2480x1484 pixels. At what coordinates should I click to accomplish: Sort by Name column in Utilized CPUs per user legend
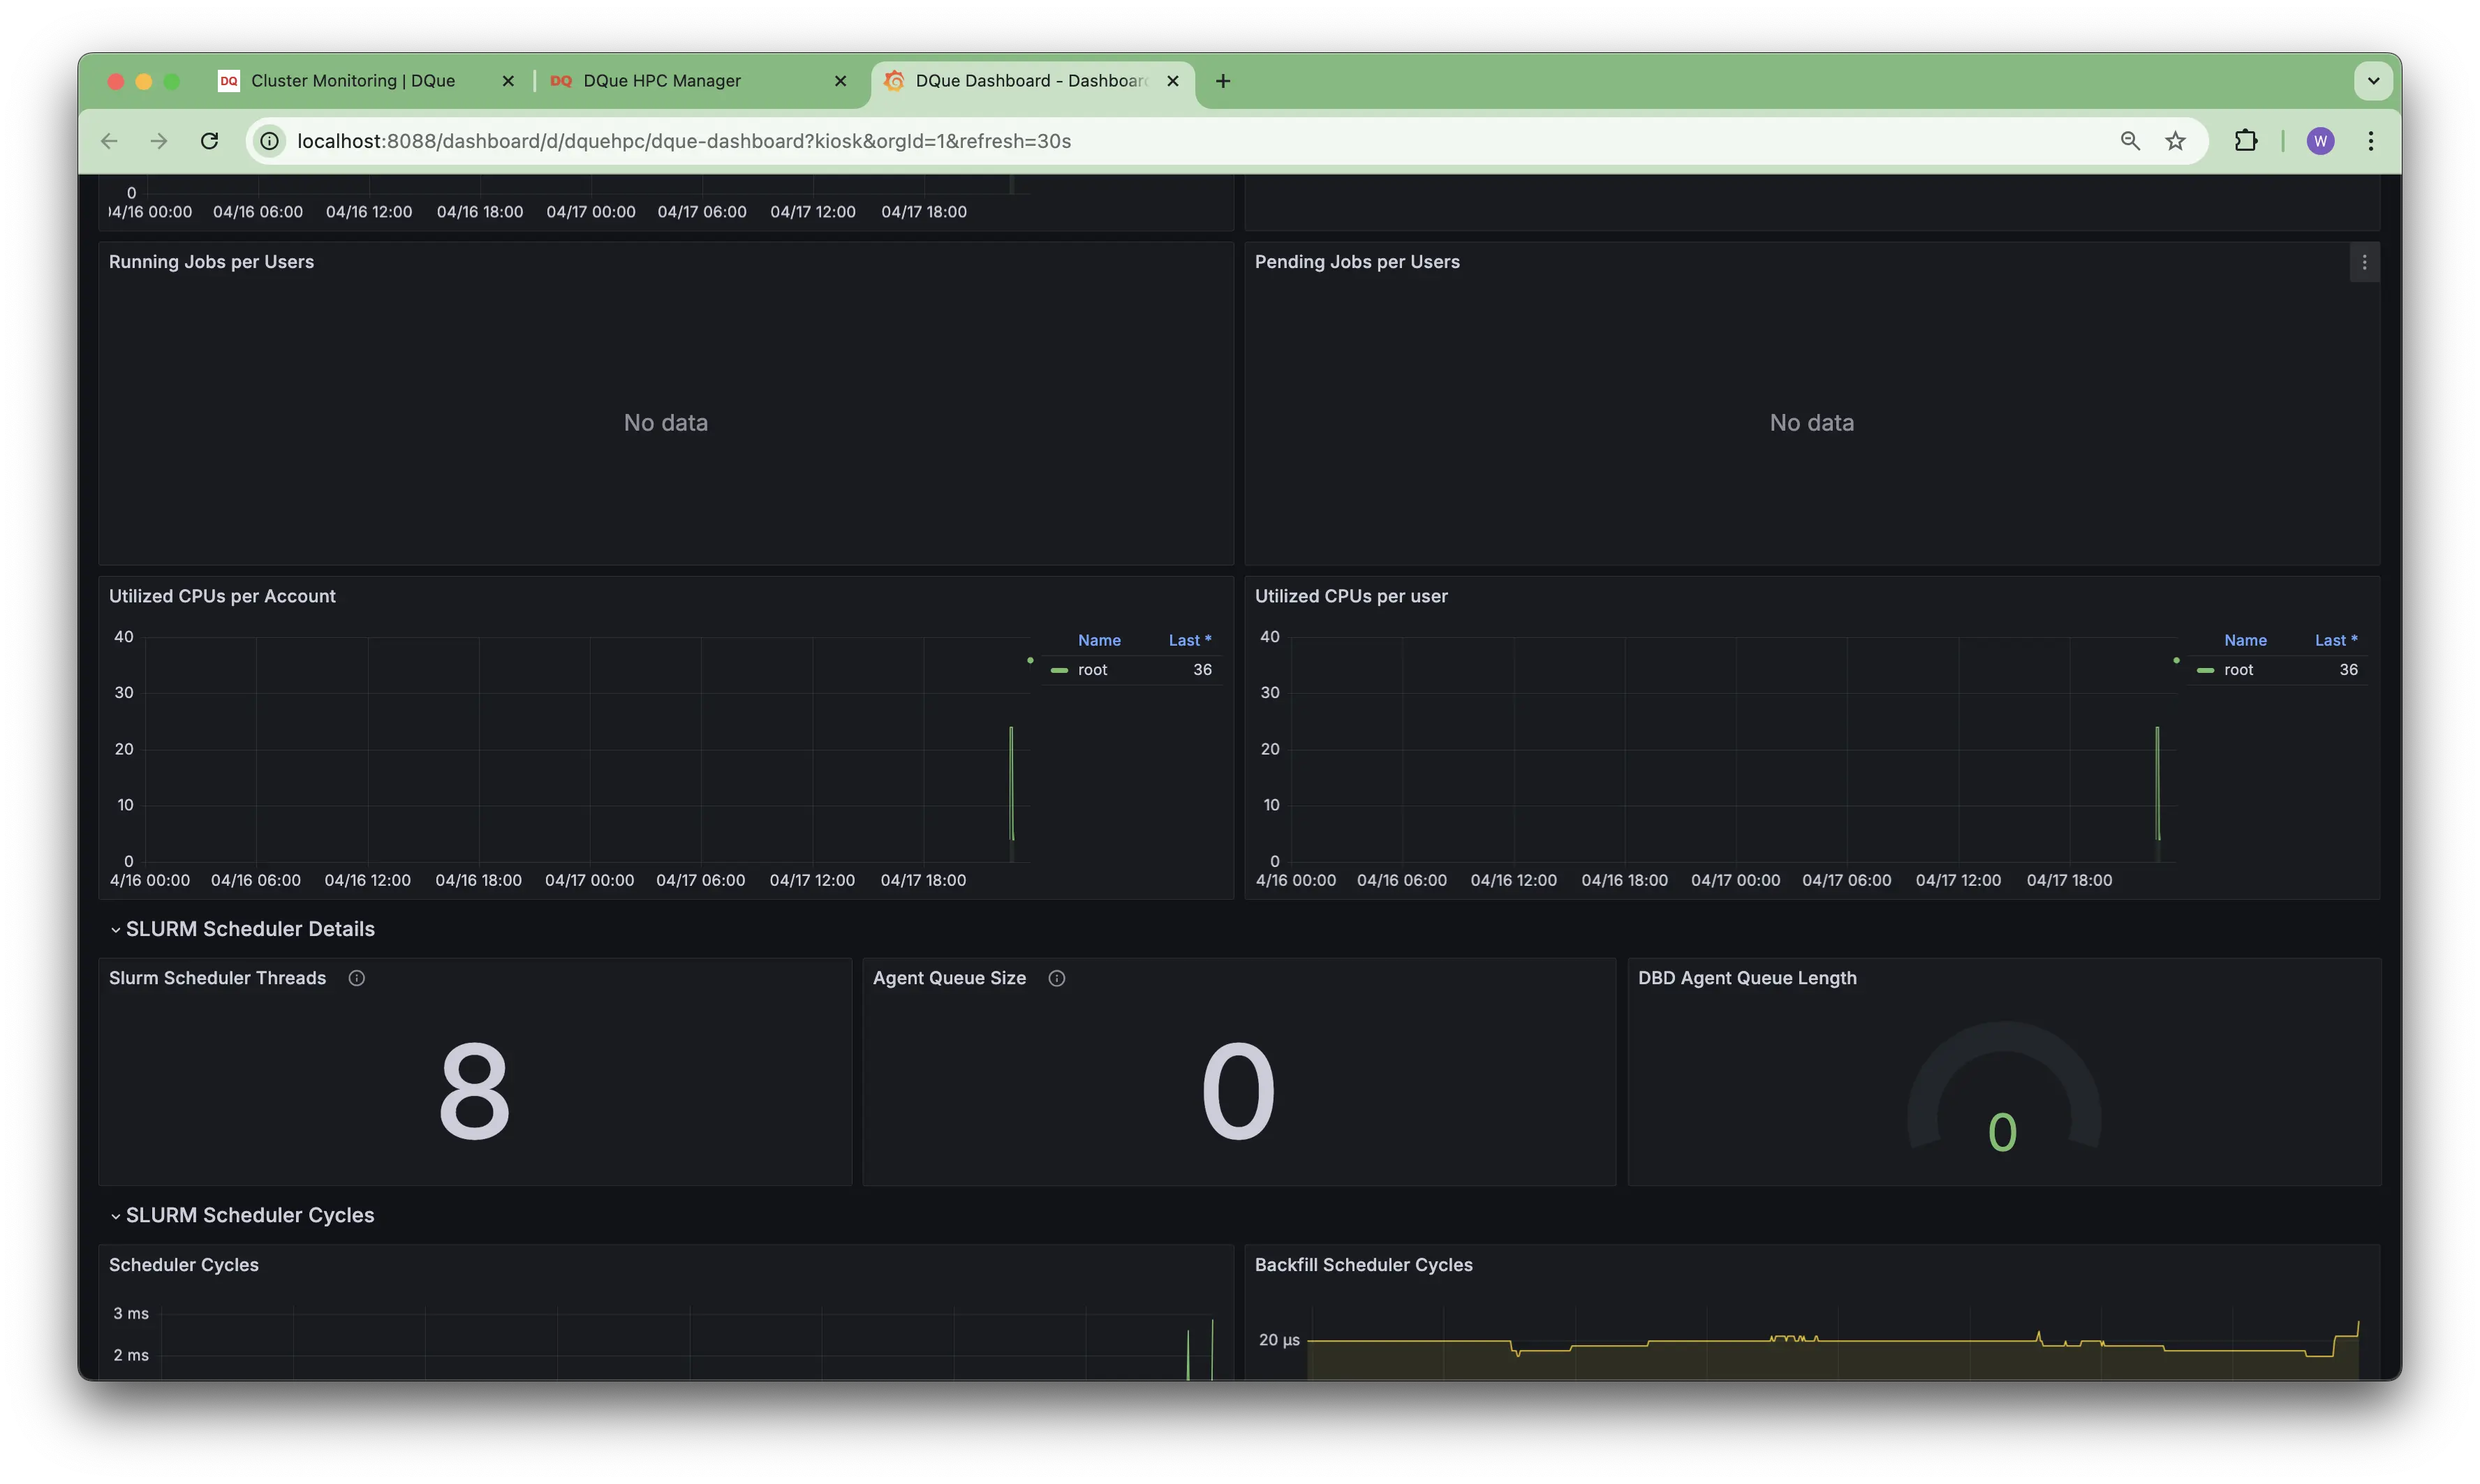click(x=2245, y=640)
